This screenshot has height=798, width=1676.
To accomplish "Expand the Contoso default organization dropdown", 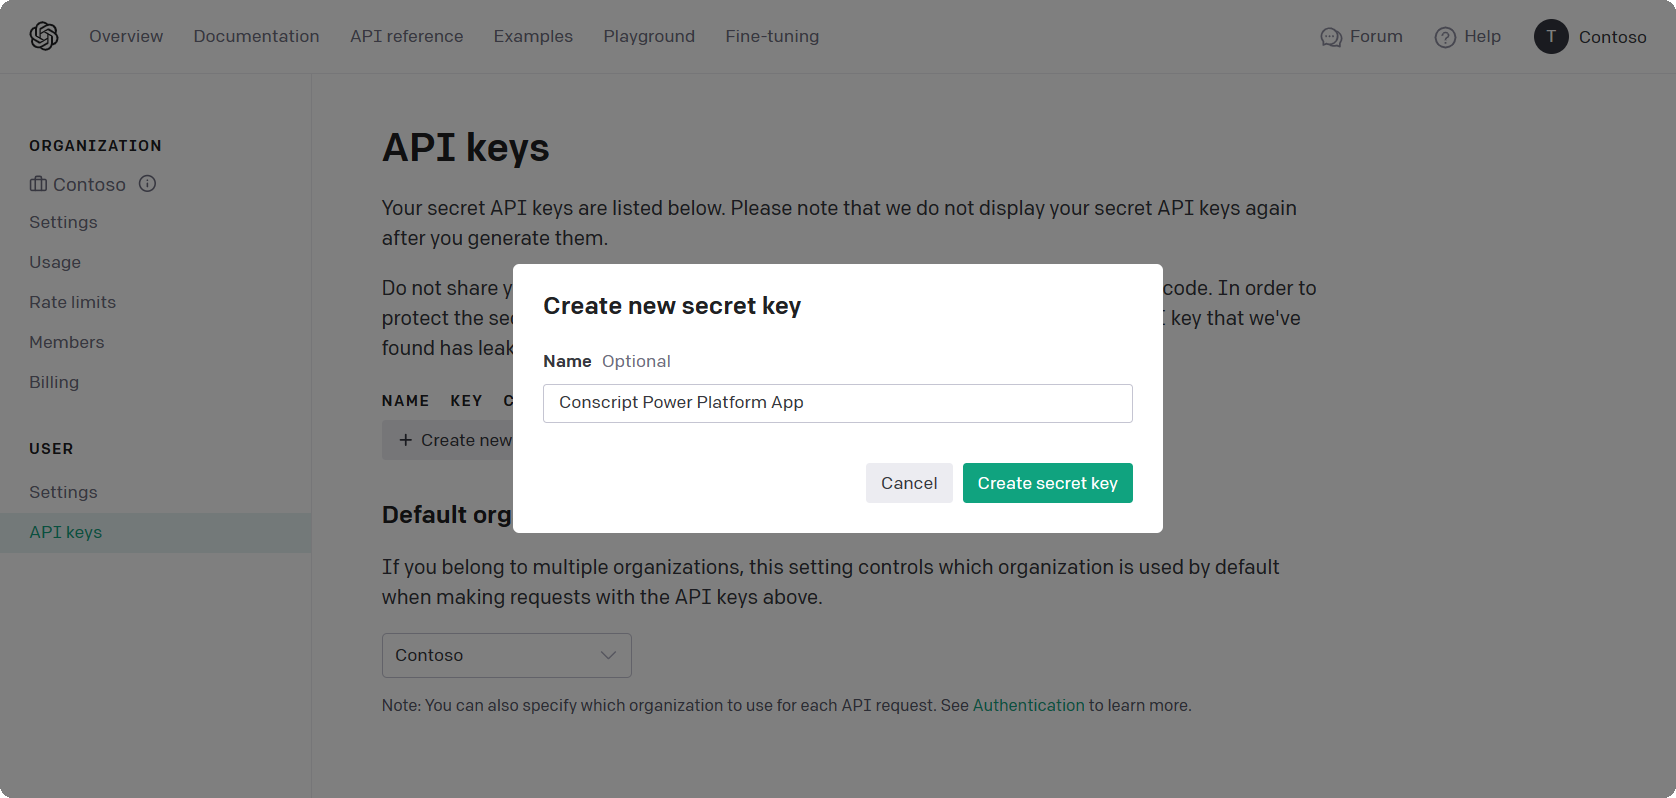I will [x=507, y=655].
